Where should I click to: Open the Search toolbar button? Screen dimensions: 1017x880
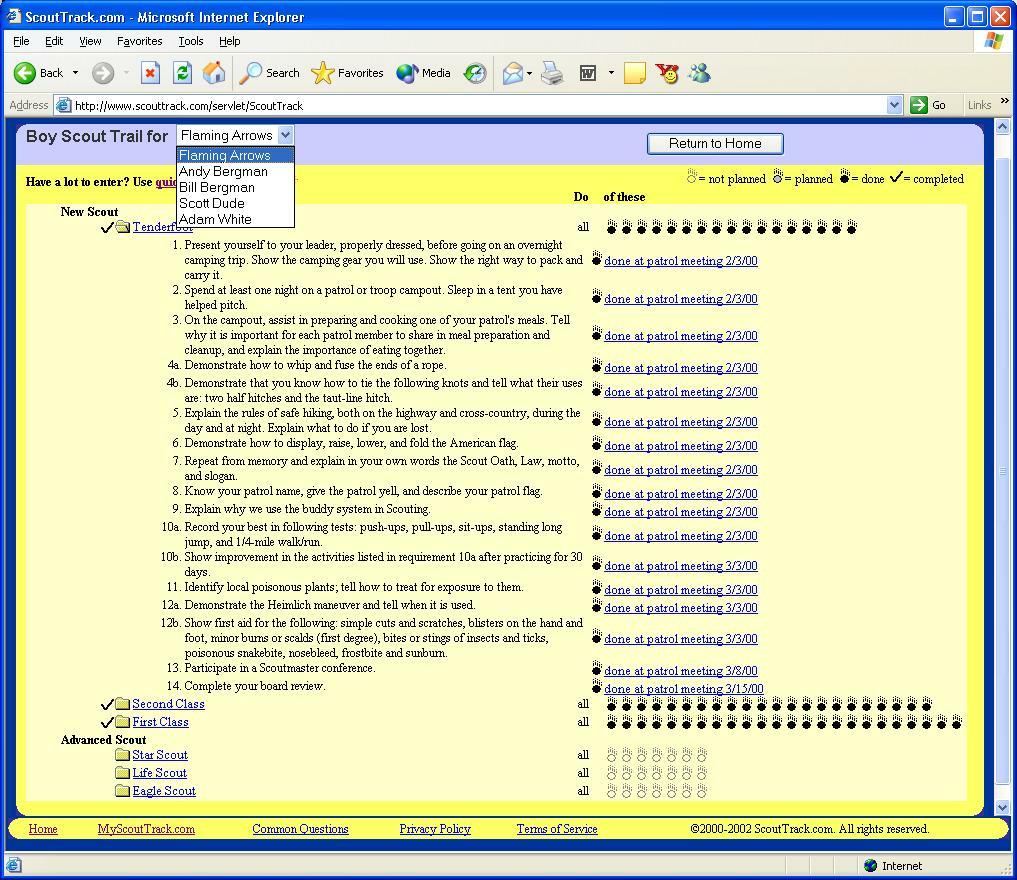pos(269,73)
